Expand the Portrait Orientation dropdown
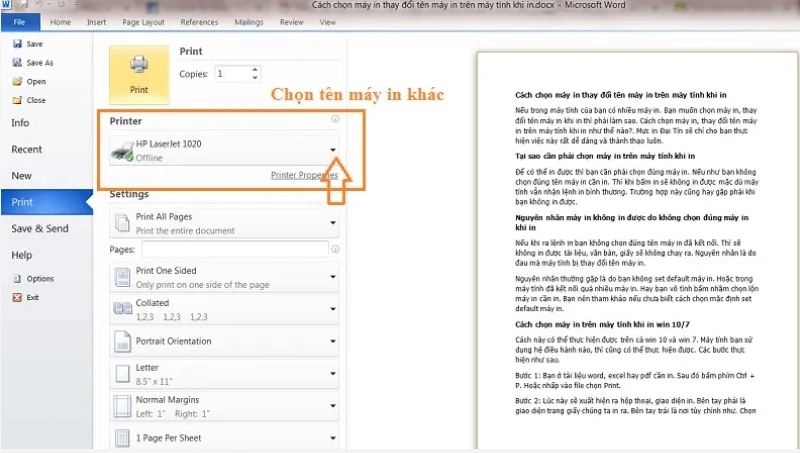This screenshot has width=800, height=453. click(x=333, y=341)
